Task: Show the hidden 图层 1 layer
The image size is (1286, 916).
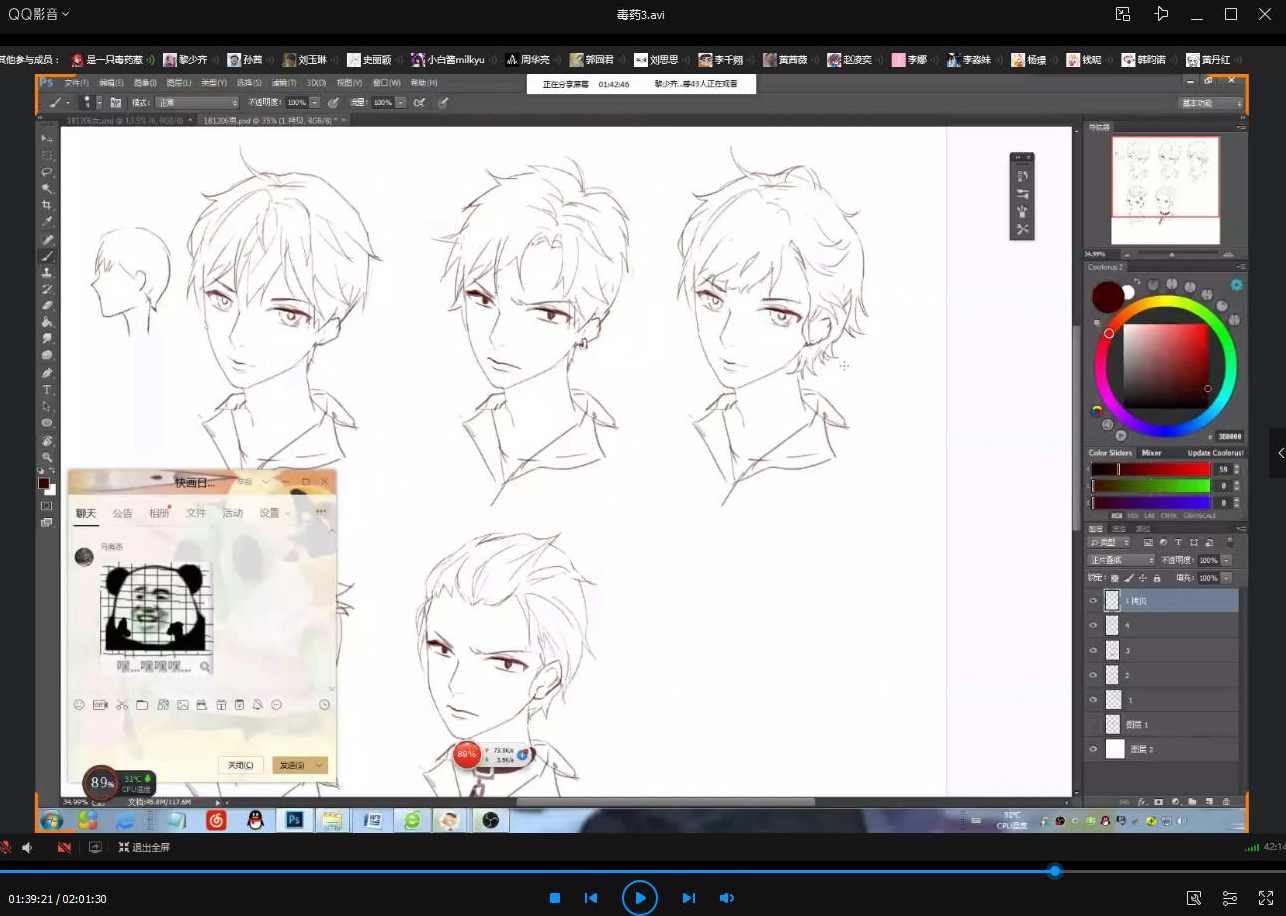Action: pos(1093,724)
